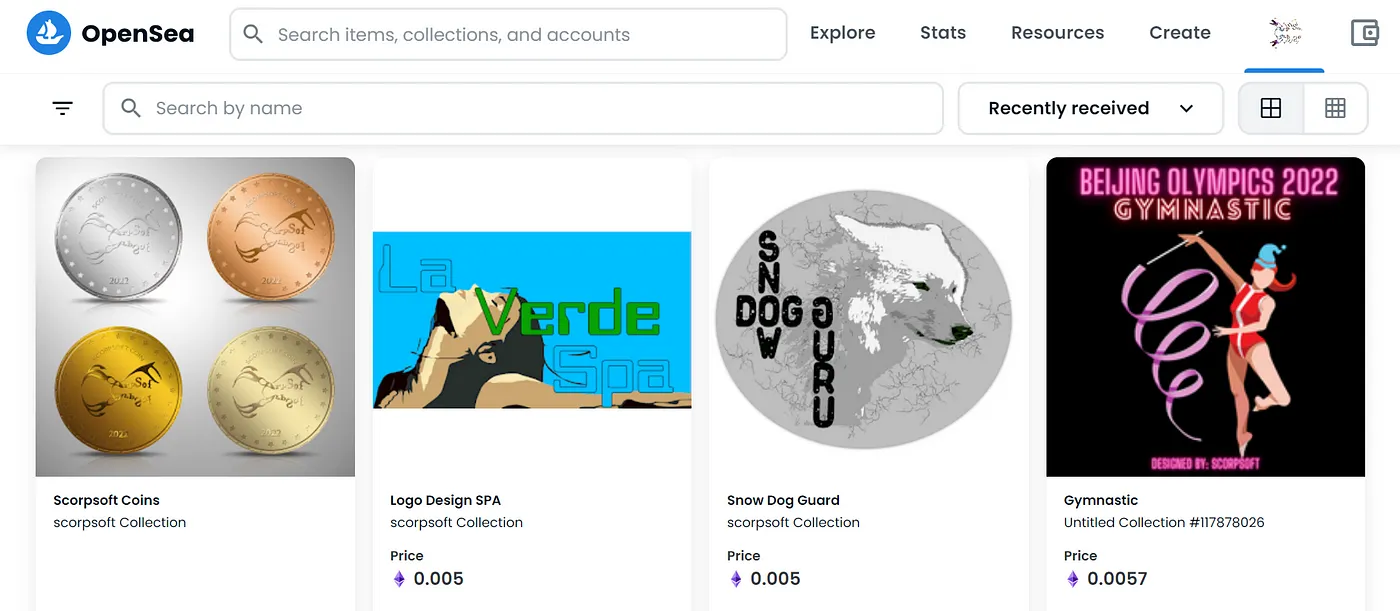Switch to large grid view
The height and width of the screenshot is (611, 1400).
point(1271,108)
